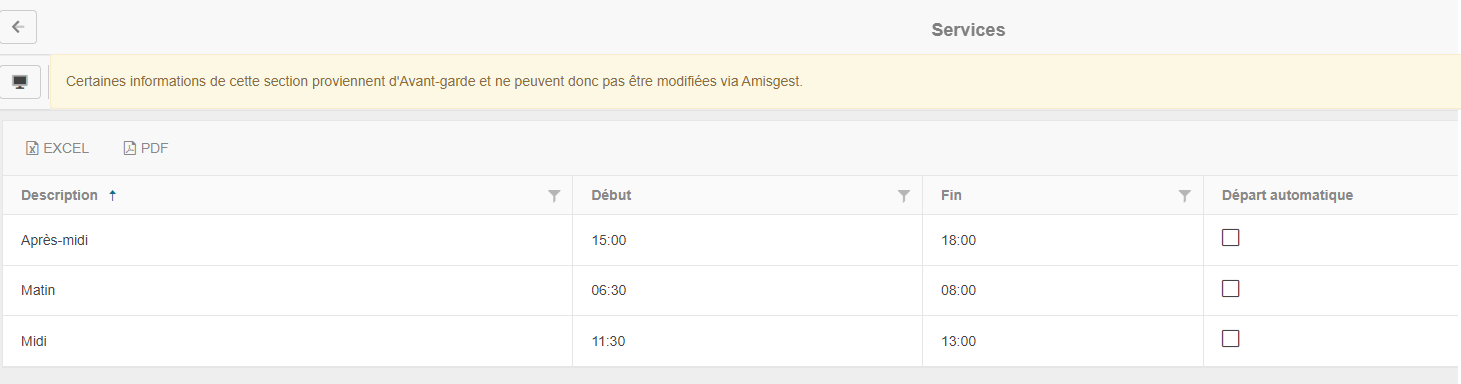
Task: Tick the Matin départ automatique checkbox
Action: (1231, 288)
